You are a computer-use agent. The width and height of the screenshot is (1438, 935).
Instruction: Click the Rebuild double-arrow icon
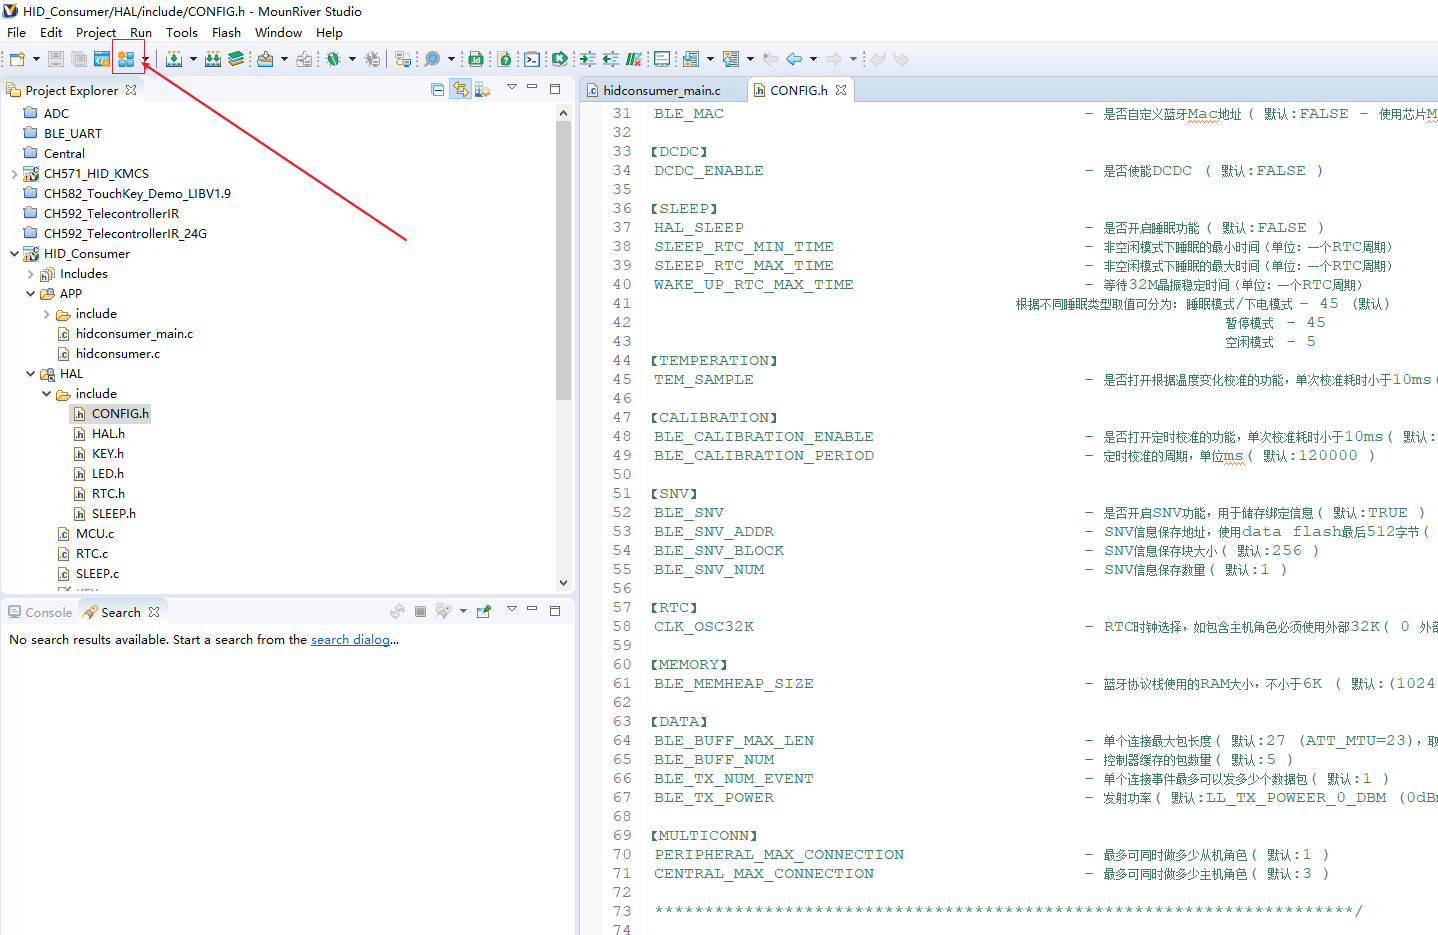pos(213,59)
